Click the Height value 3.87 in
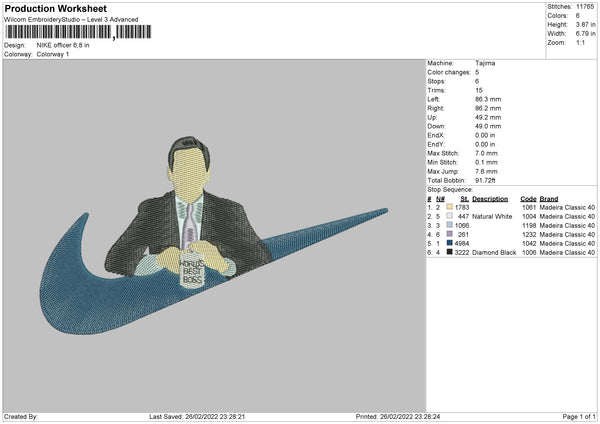 (585, 24)
